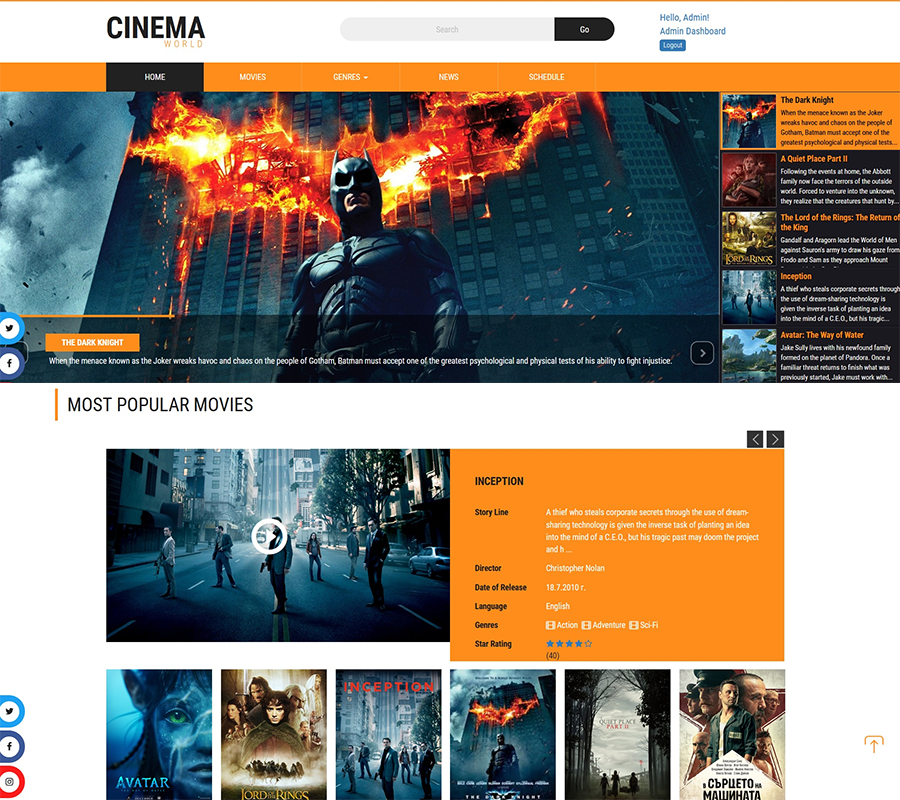This screenshot has width=900, height=800.
Task: Click the Action genre icon
Action: pyautogui.click(x=550, y=625)
